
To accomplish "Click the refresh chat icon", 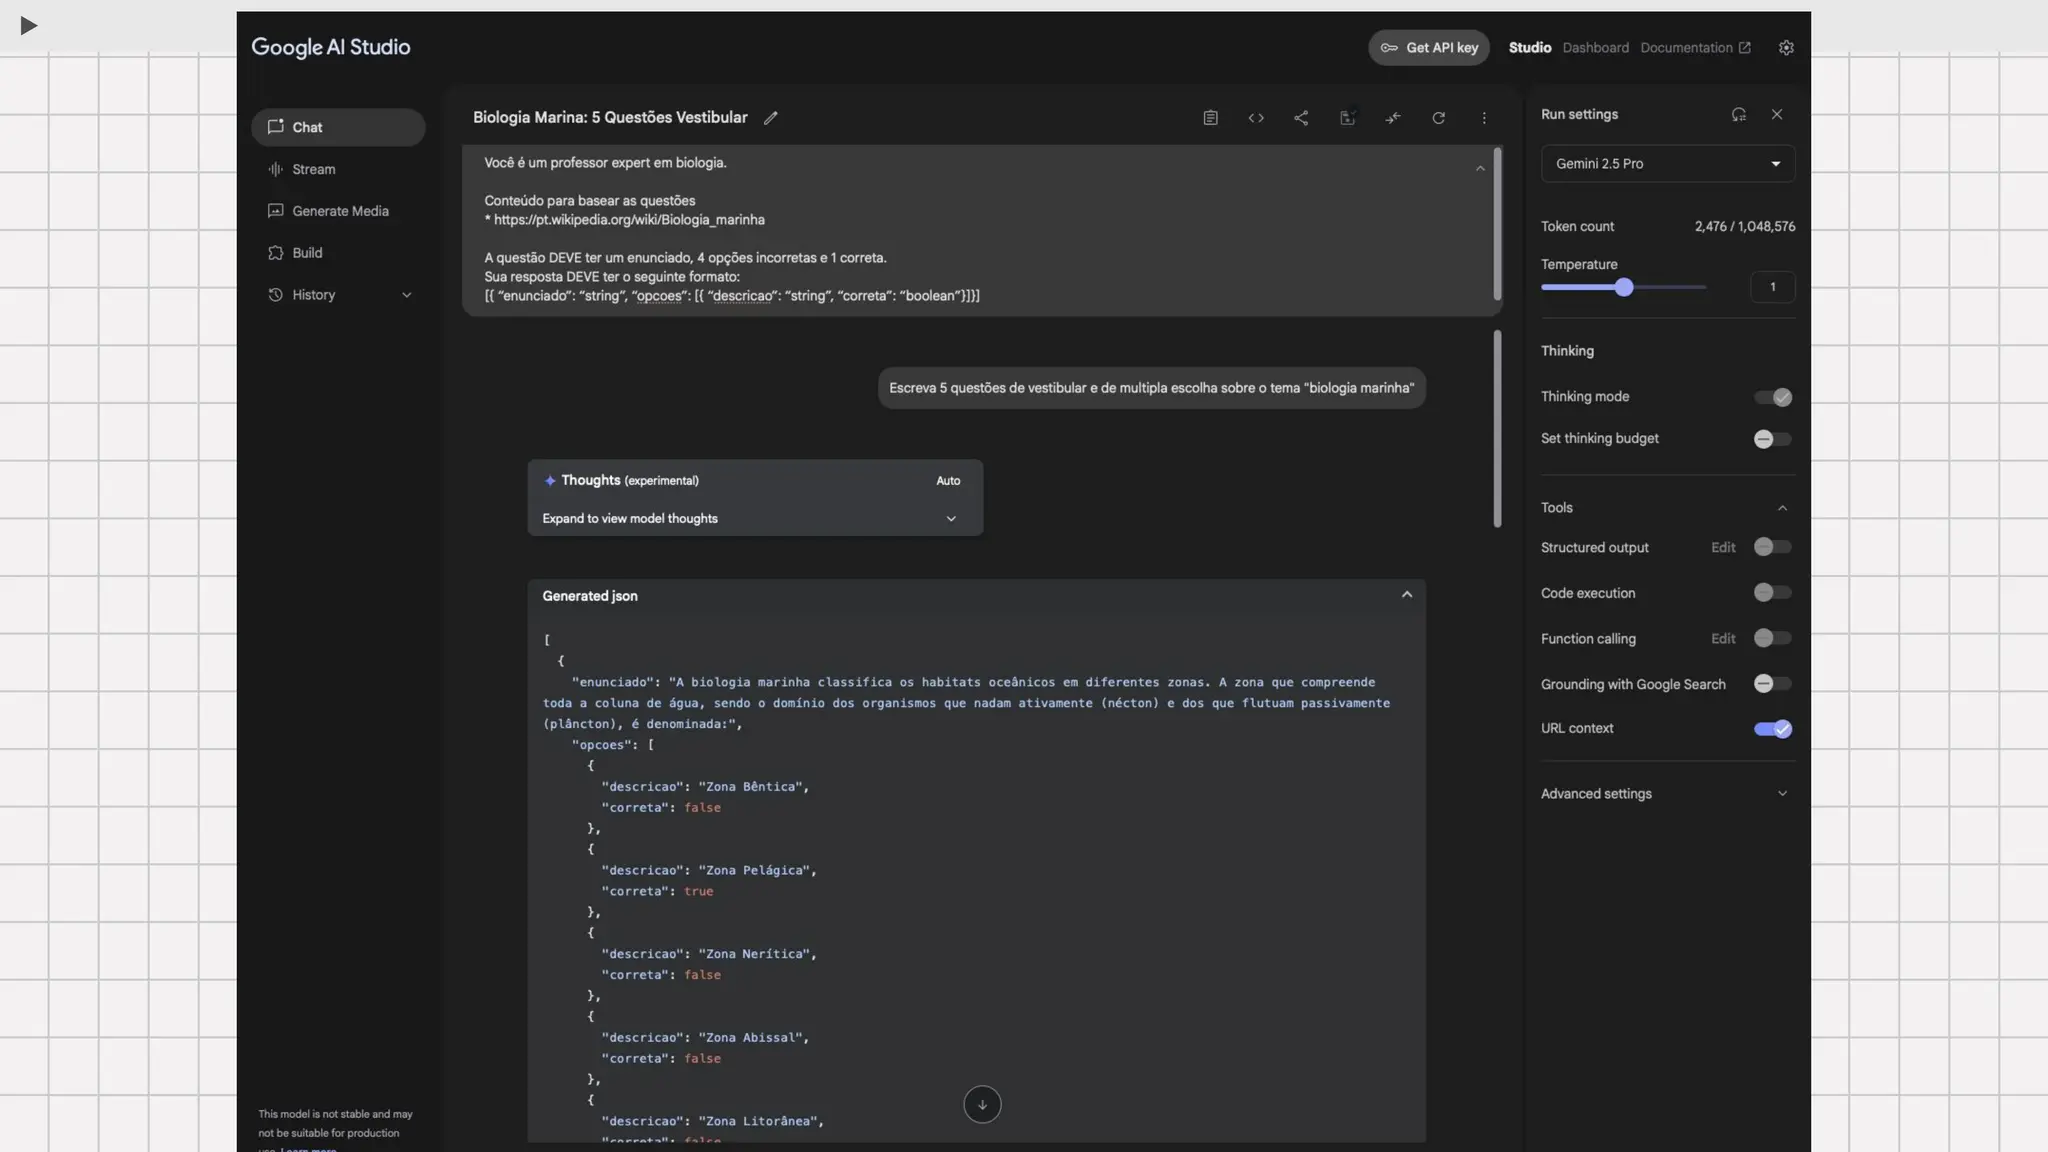I will (1438, 118).
